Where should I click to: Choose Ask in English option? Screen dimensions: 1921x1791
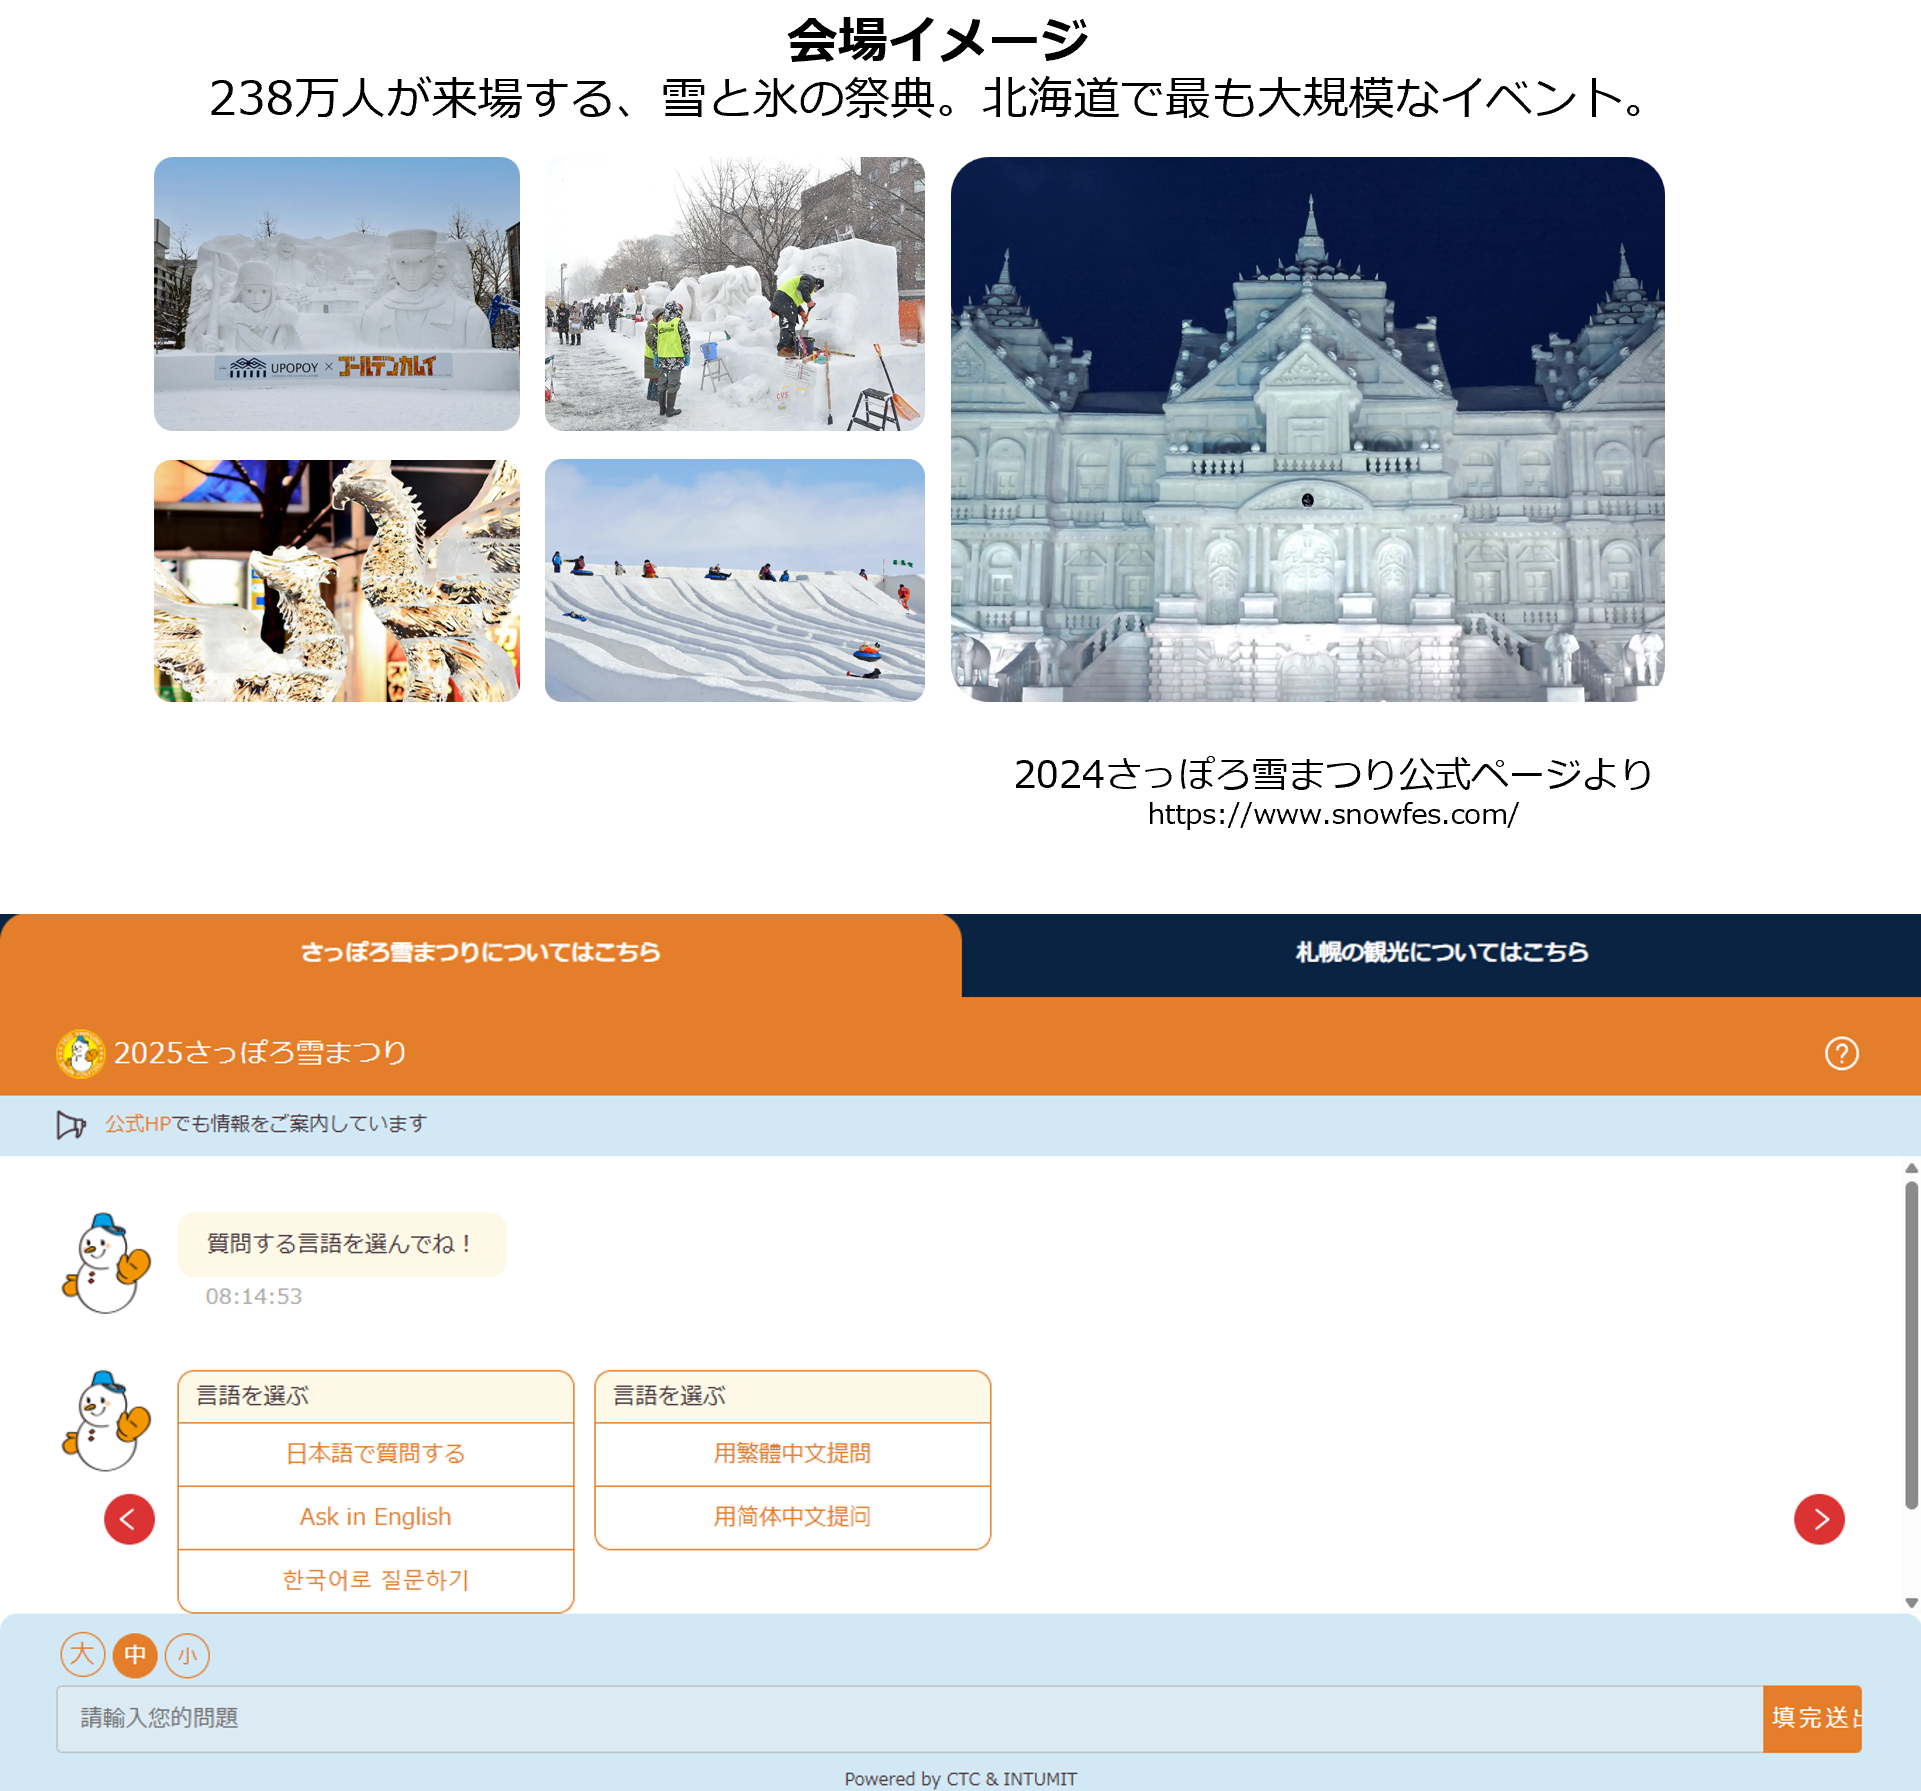374,1517
